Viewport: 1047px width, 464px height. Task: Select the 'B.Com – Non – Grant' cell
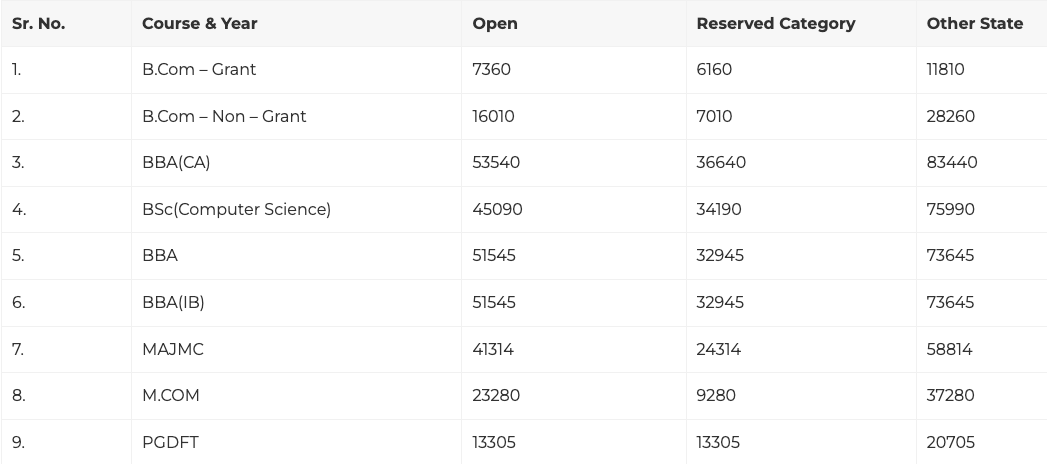click(x=224, y=116)
